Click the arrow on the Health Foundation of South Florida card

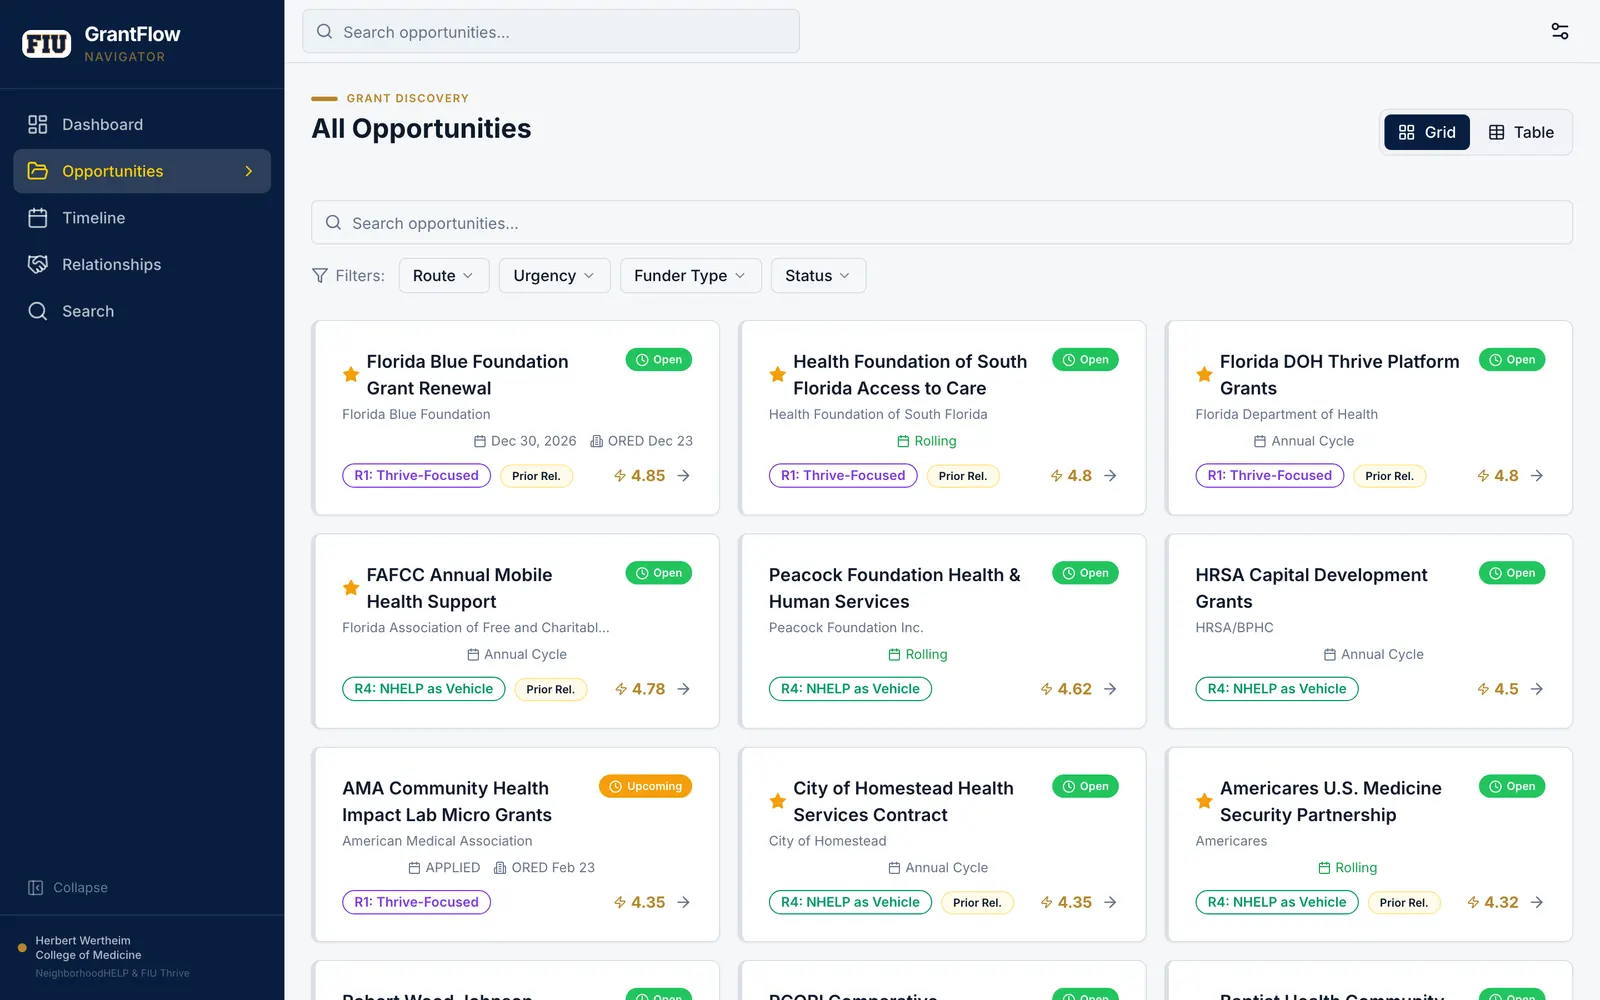1110,476
